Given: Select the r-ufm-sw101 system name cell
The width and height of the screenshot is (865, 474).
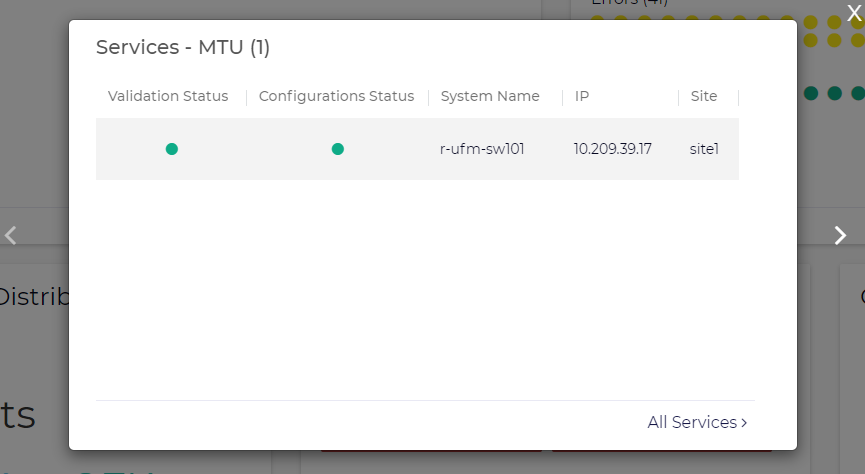Looking at the screenshot, I should coord(482,149).
